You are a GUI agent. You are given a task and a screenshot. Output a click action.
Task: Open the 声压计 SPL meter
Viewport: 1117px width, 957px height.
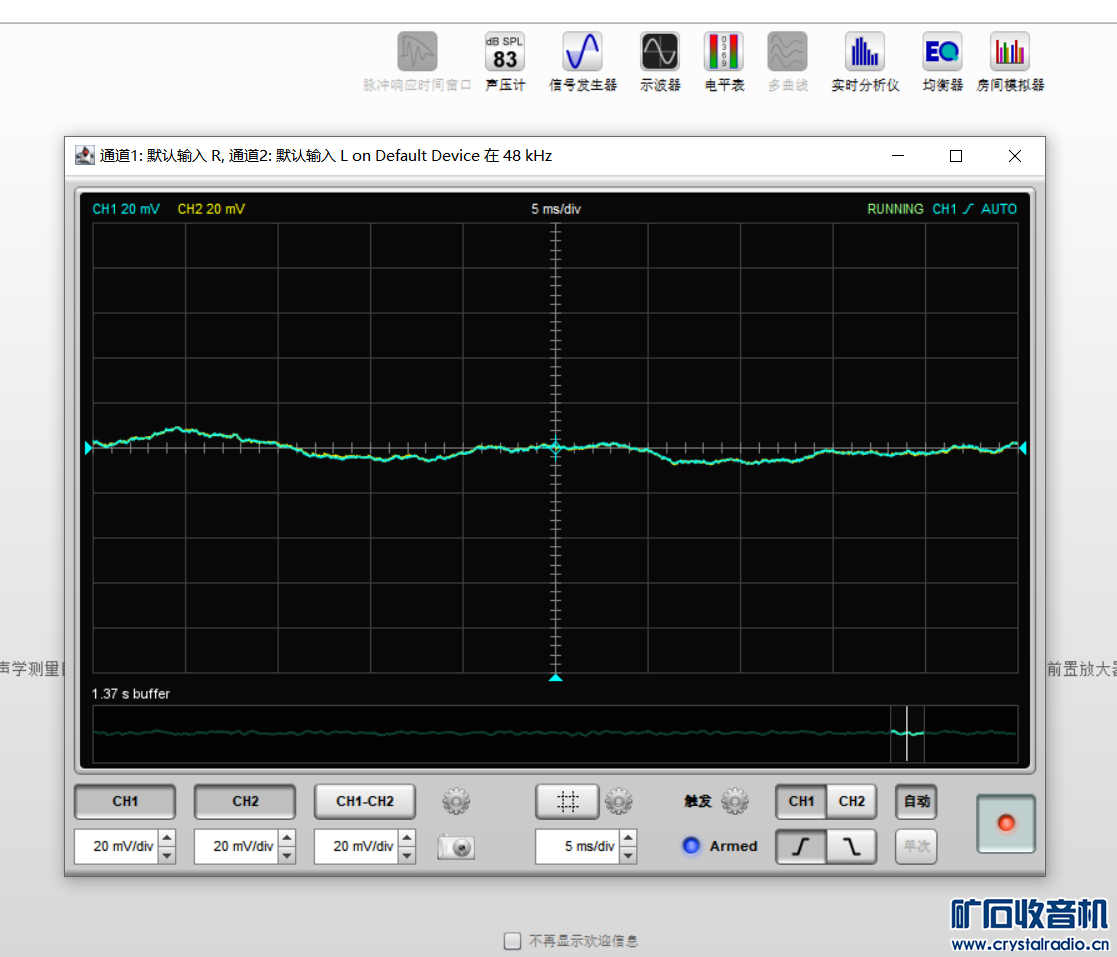505,52
